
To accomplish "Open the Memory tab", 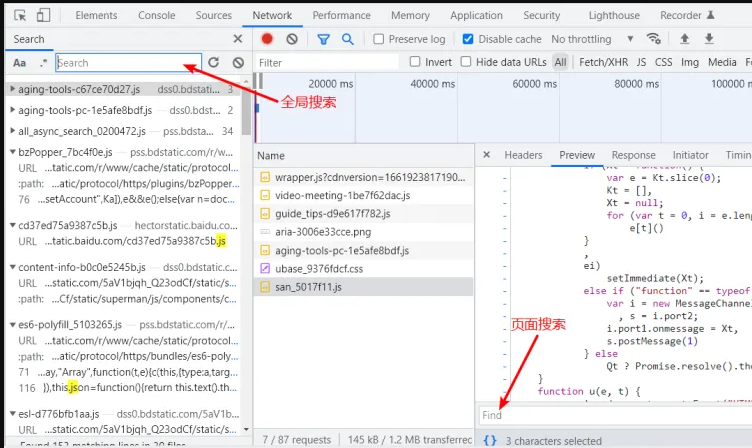I will [x=410, y=15].
